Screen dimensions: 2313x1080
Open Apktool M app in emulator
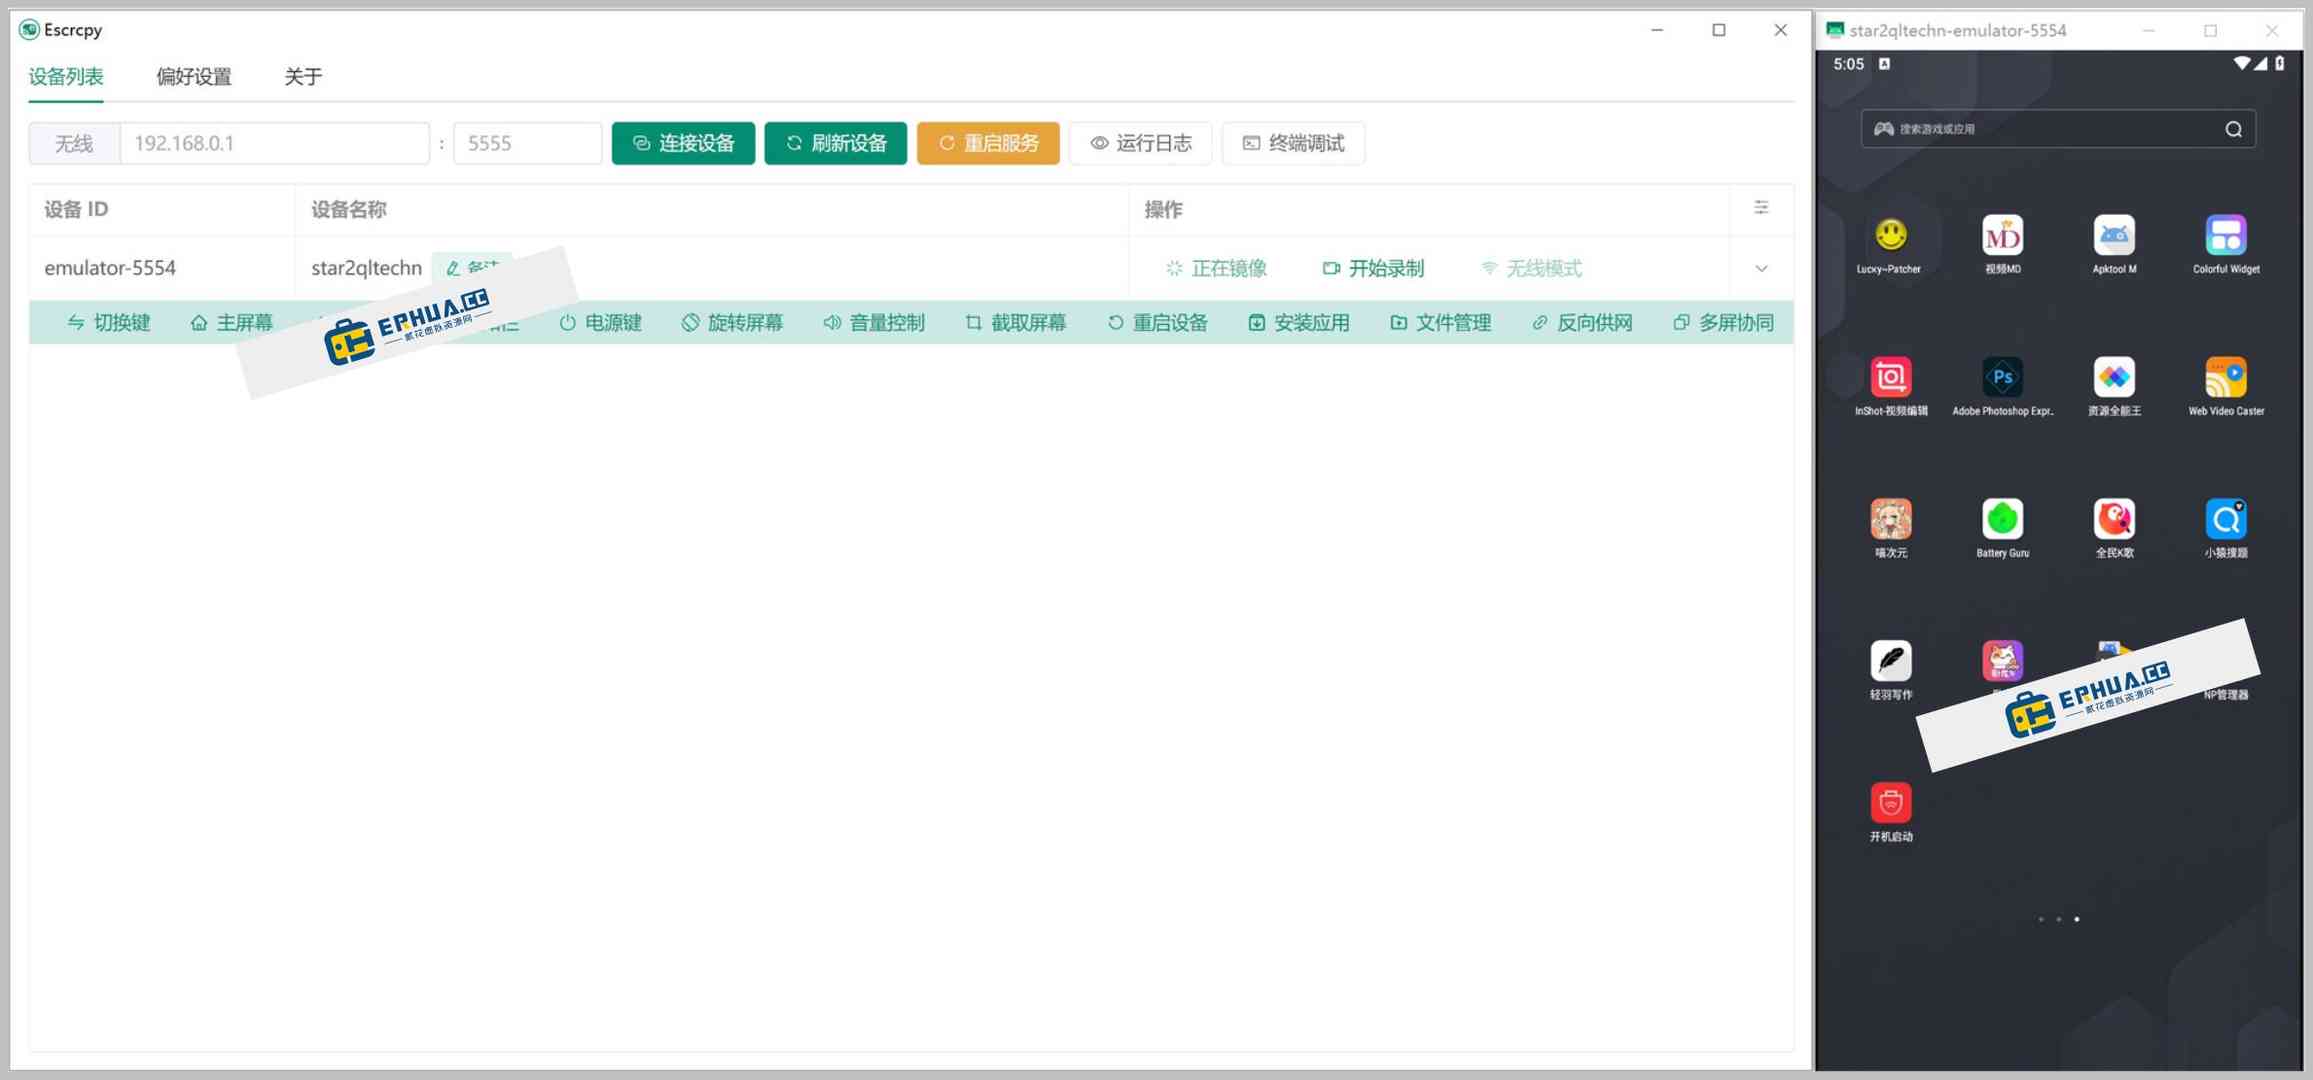click(x=2114, y=245)
